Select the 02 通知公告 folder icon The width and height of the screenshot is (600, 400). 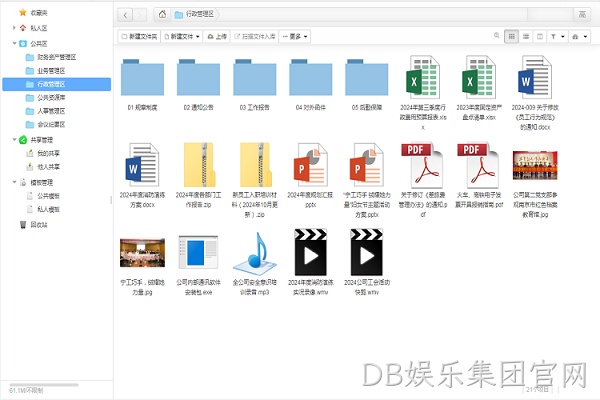click(x=198, y=78)
